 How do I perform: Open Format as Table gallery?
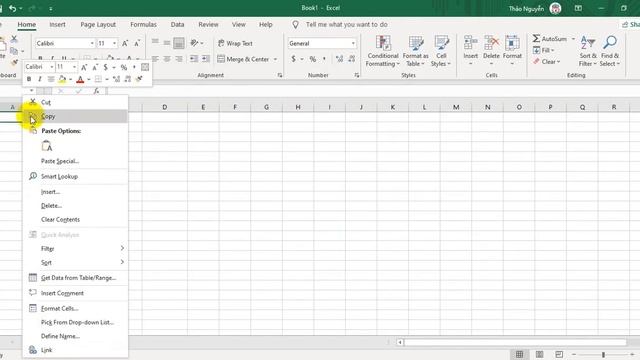pyautogui.click(x=416, y=51)
